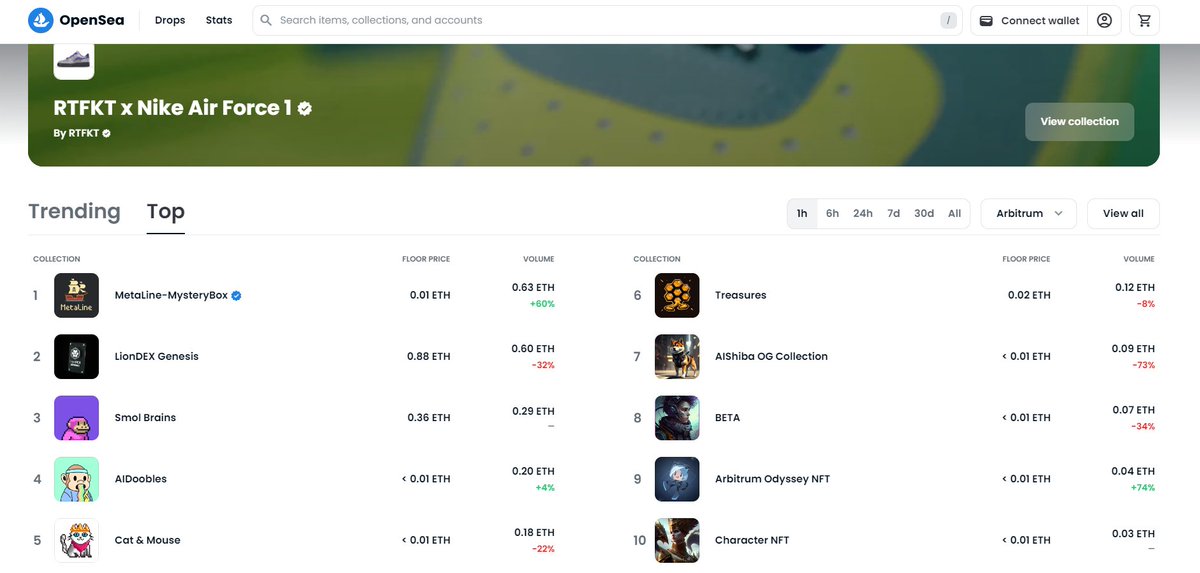Open the shopping cart icon
1200x573 pixels.
coord(1144,20)
